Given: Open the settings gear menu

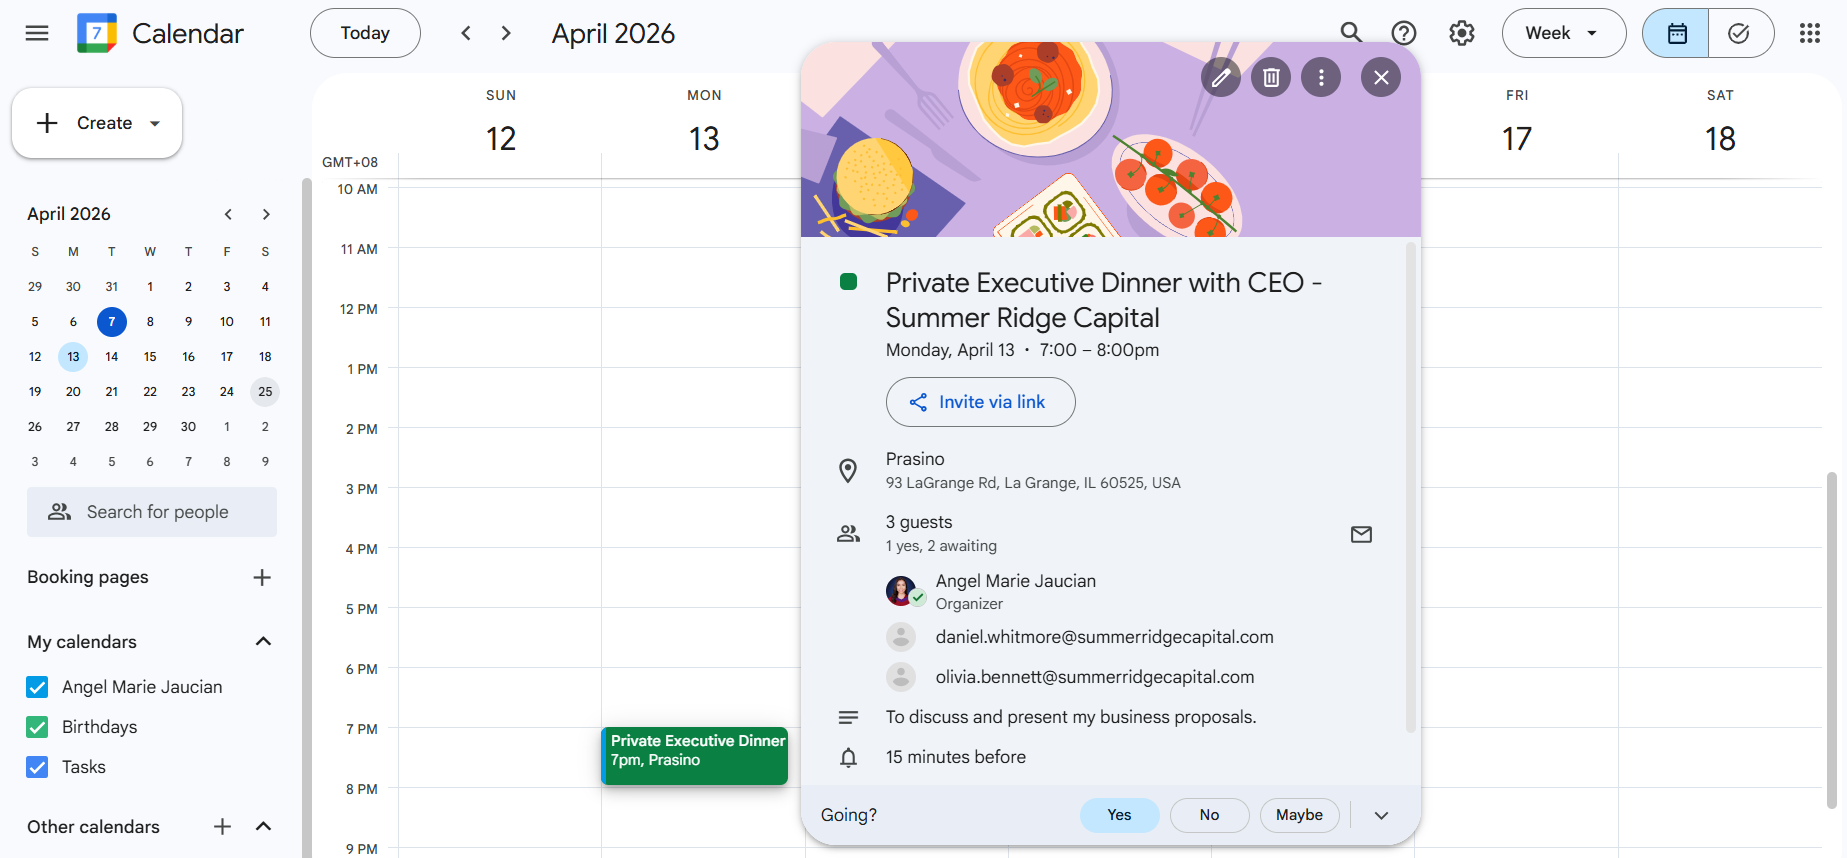Looking at the screenshot, I should (1462, 33).
